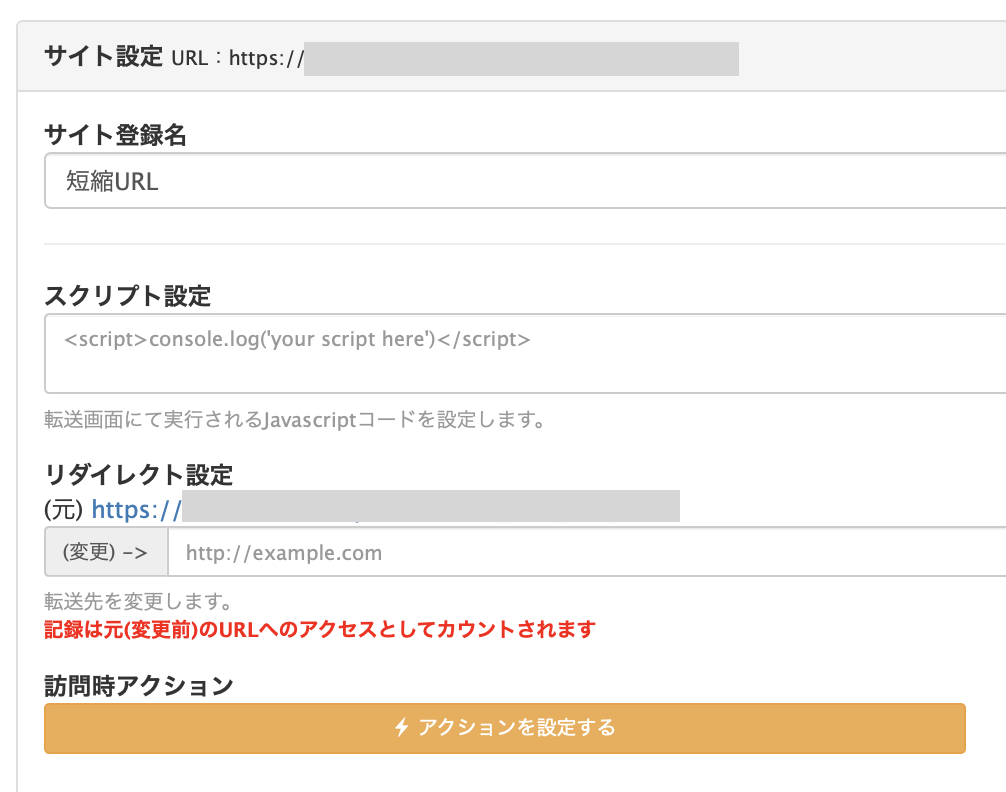Click the redacted gray block in header URL
This screenshot has height=792, width=1006.
(x=521, y=59)
